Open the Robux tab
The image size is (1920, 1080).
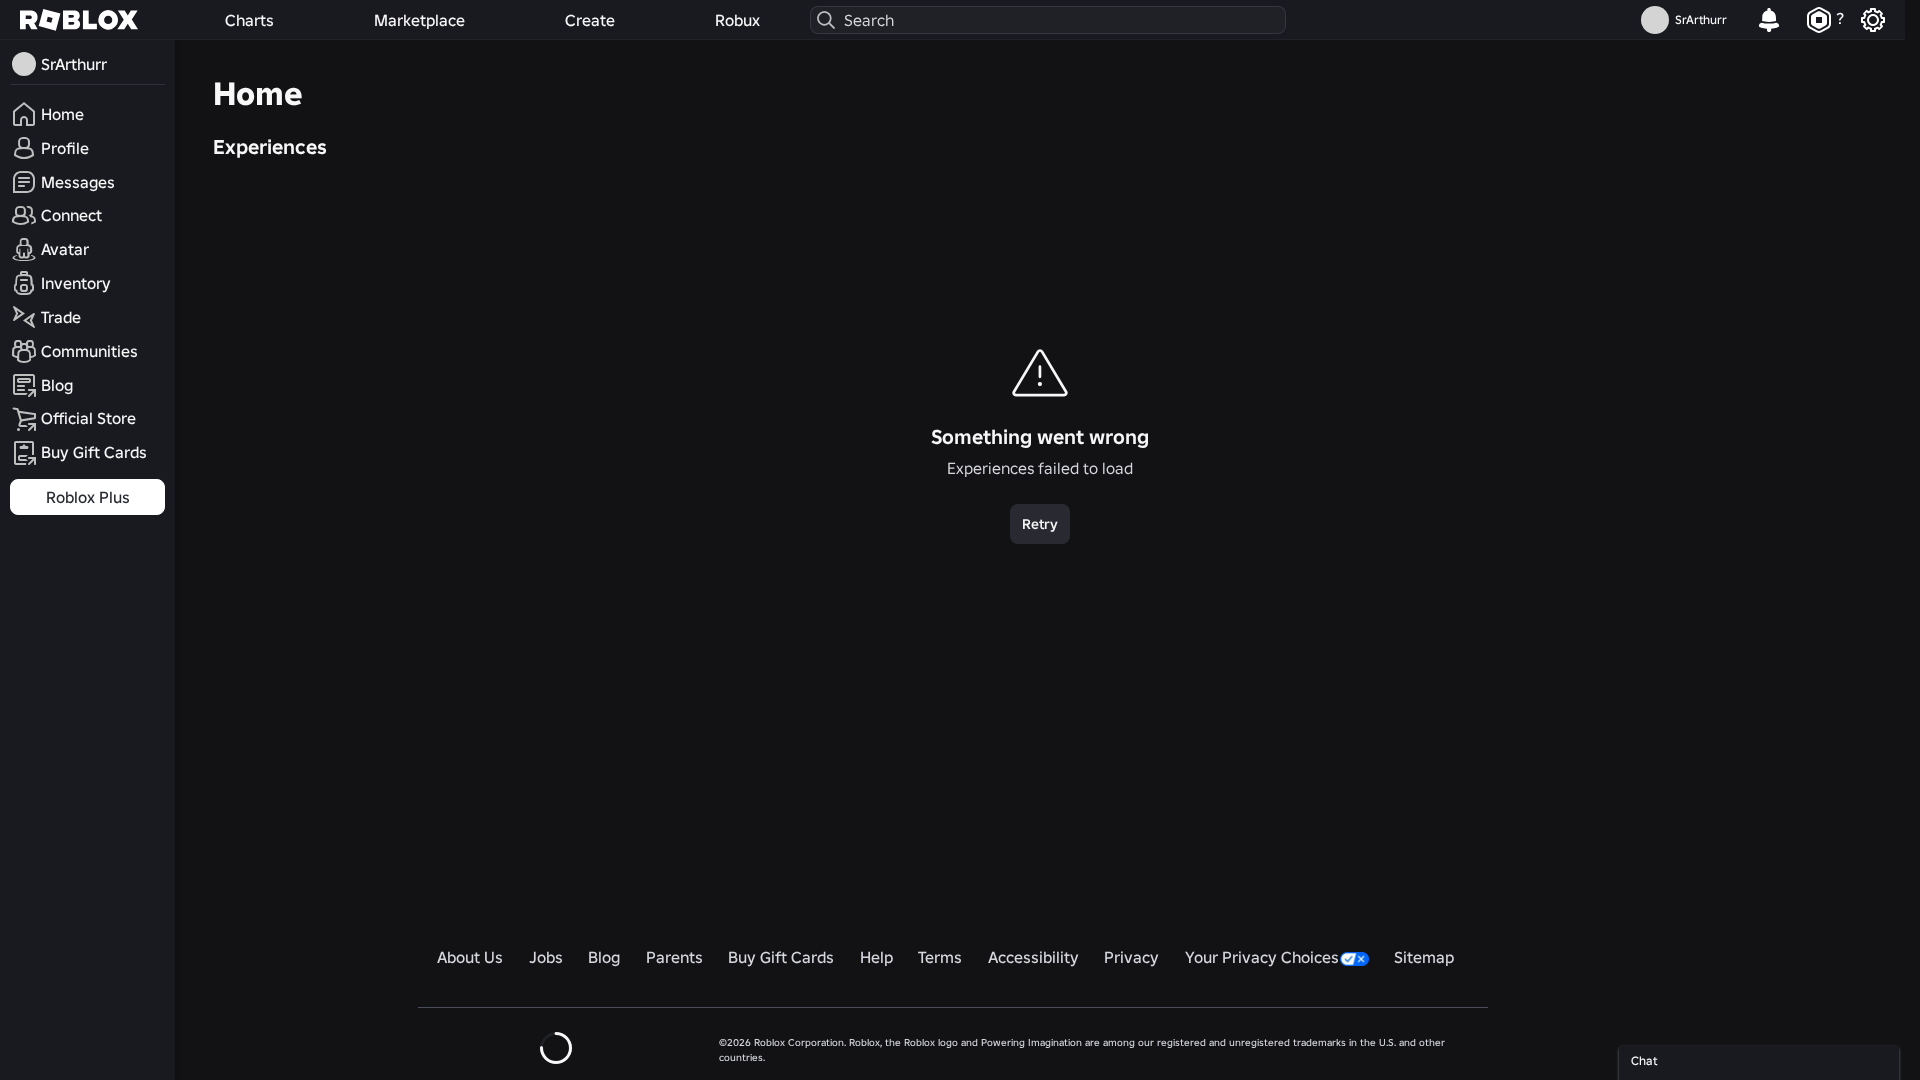pos(737,20)
